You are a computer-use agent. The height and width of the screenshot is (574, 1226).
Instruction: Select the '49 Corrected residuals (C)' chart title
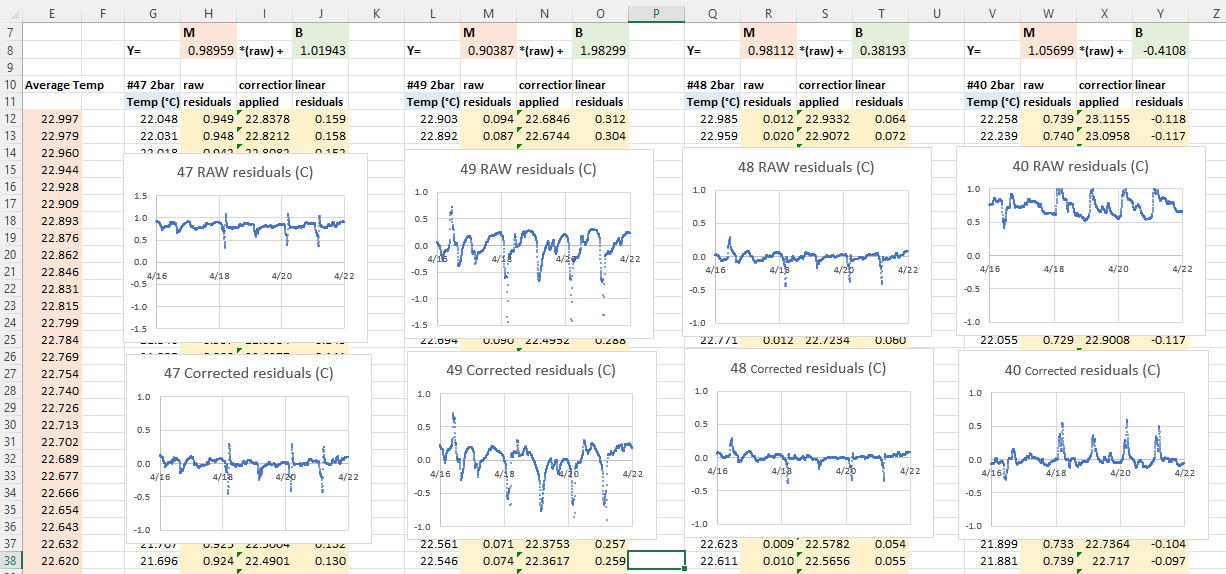[530, 370]
